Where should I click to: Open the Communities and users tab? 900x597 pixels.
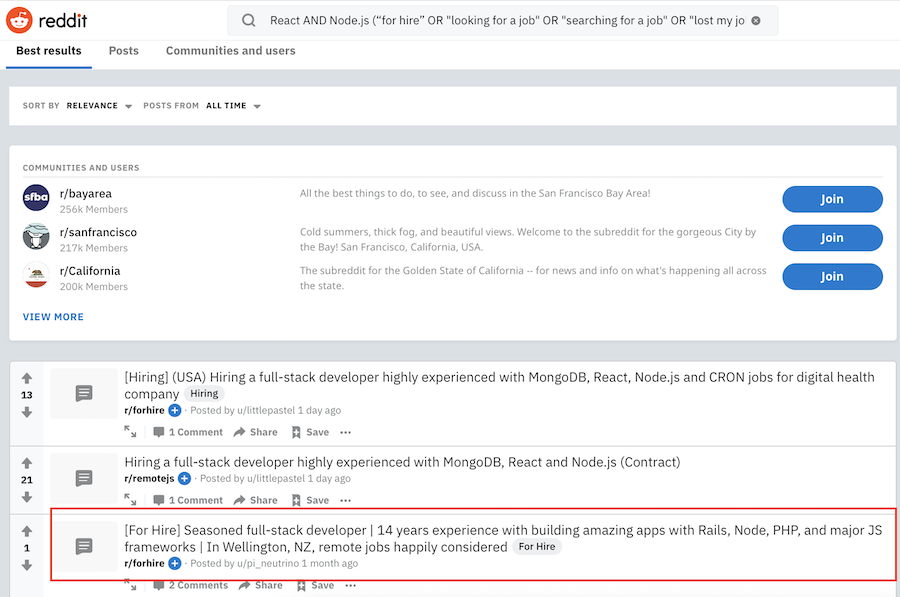pos(231,51)
